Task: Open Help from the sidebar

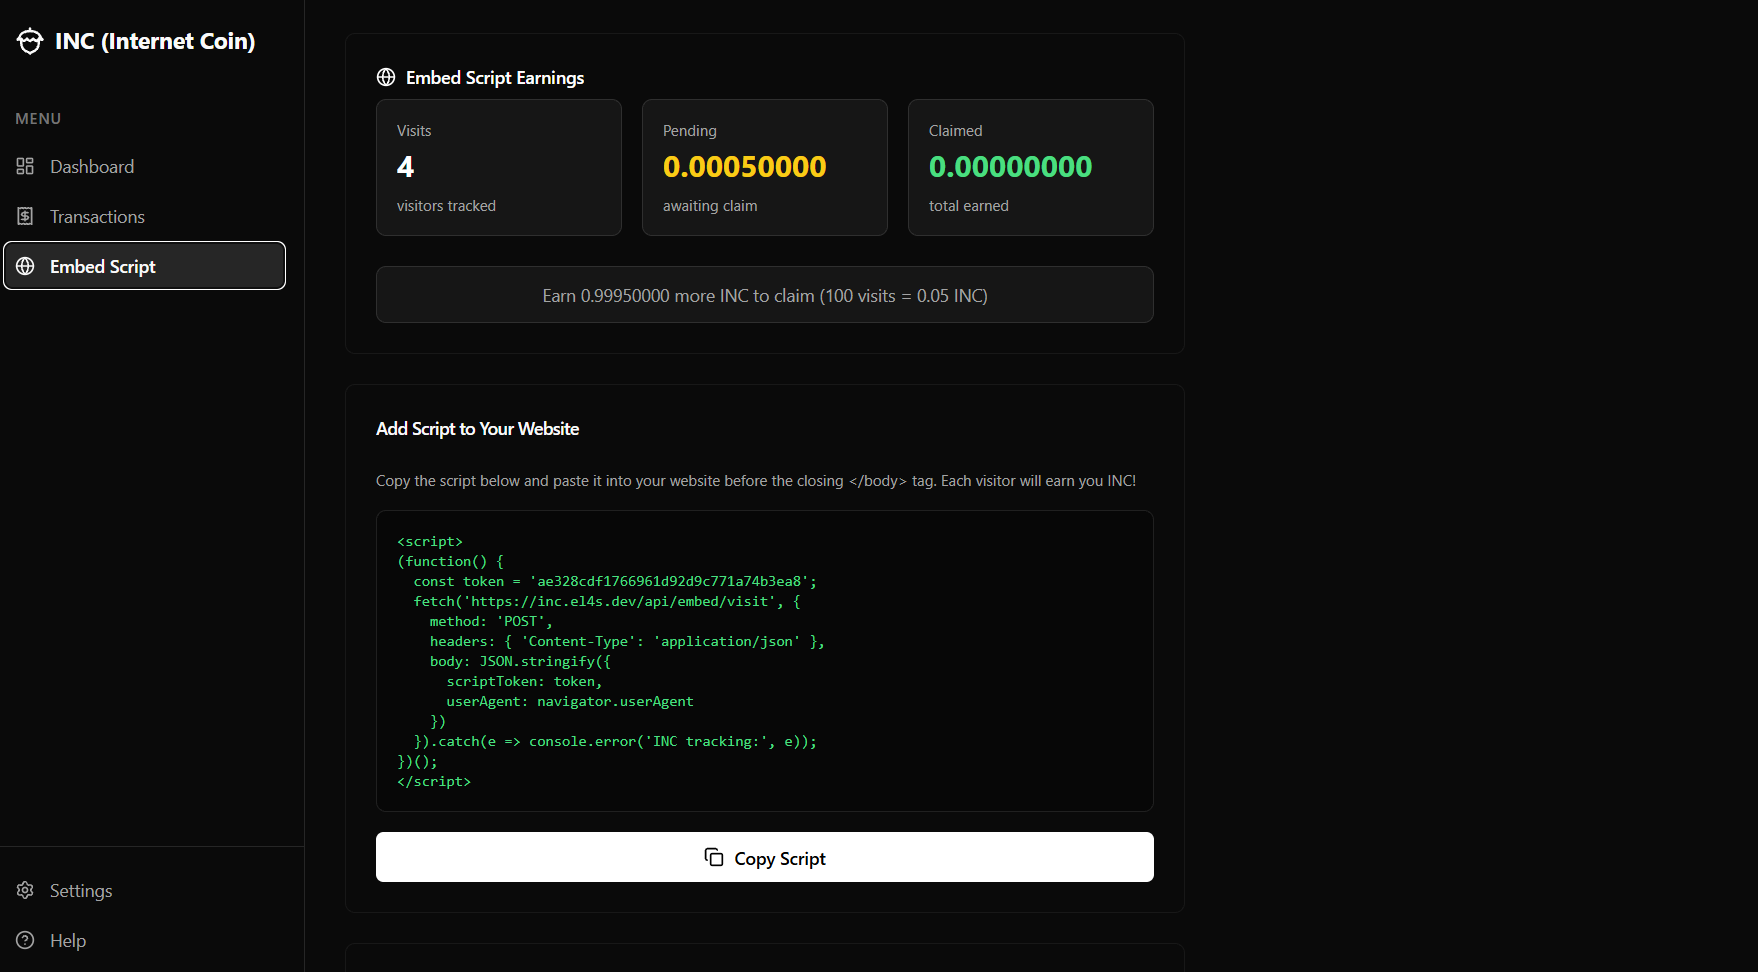Action: click(x=68, y=941)
